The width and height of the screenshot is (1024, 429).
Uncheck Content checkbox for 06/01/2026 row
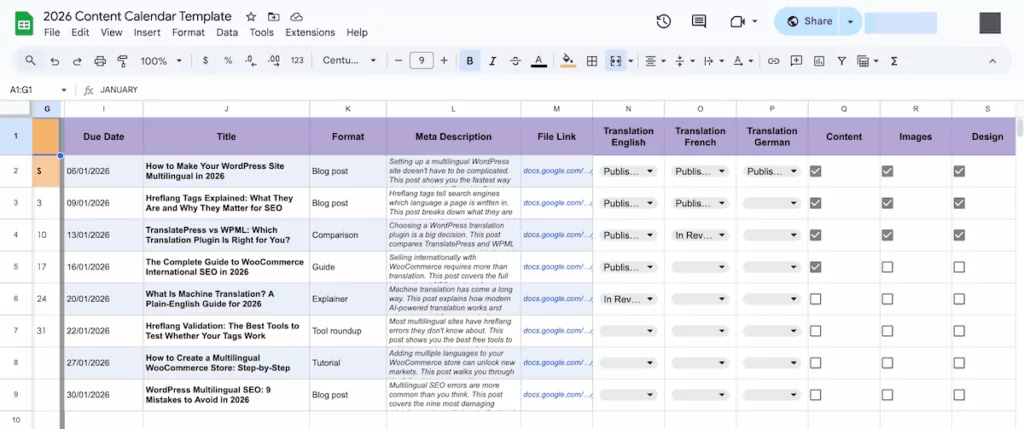click(x=815, y=171)
